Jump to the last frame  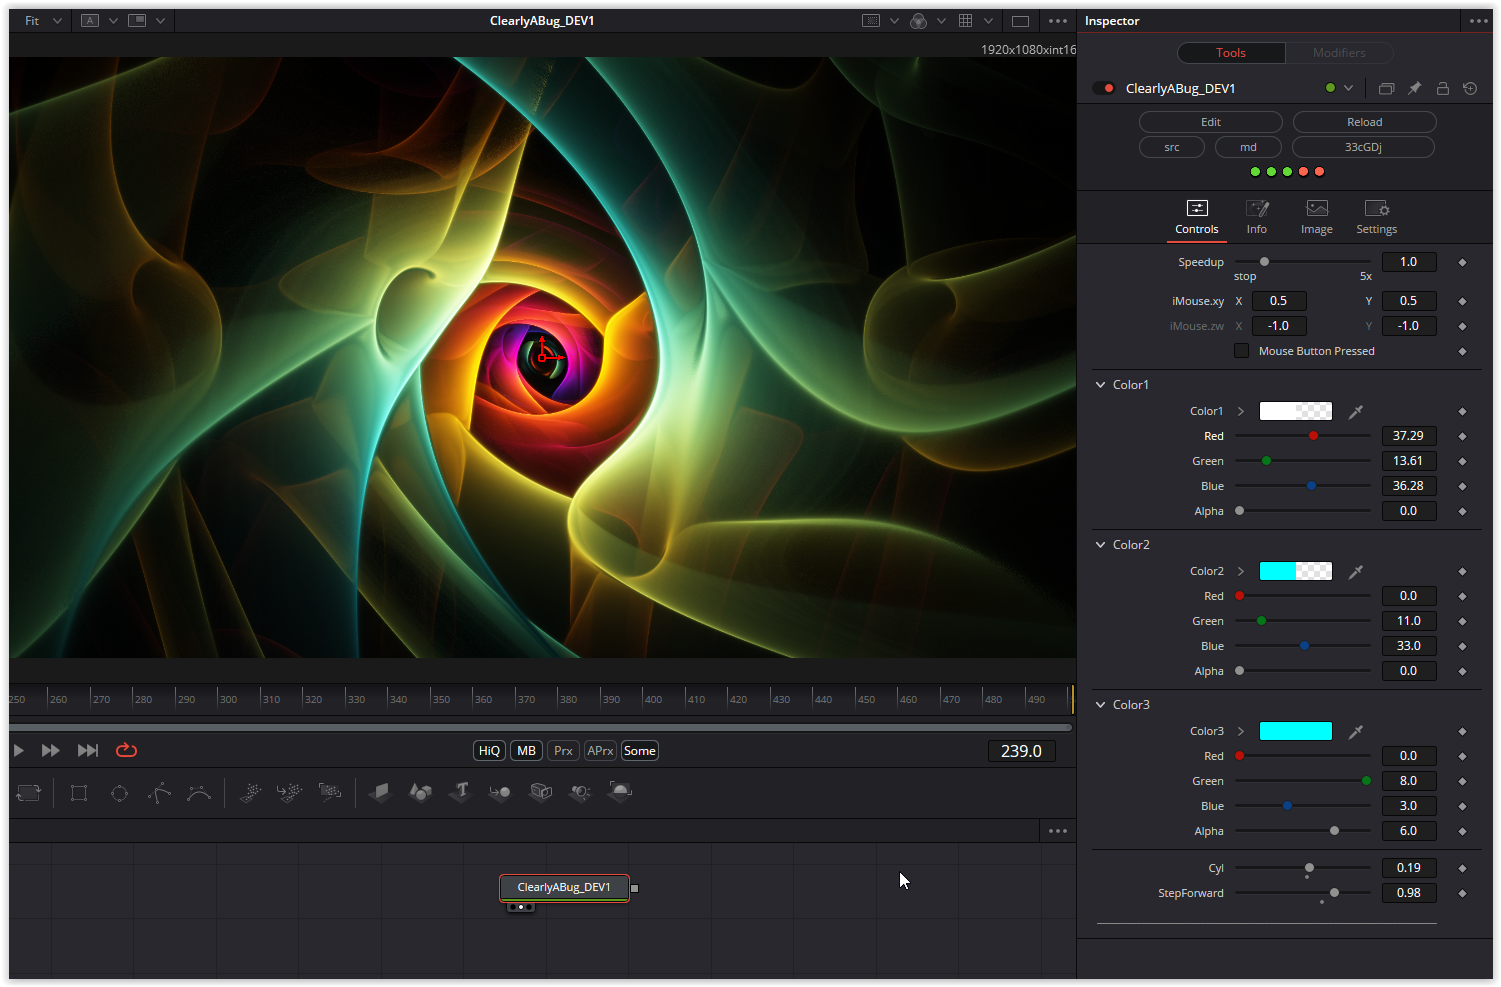(x=88, y=750)
